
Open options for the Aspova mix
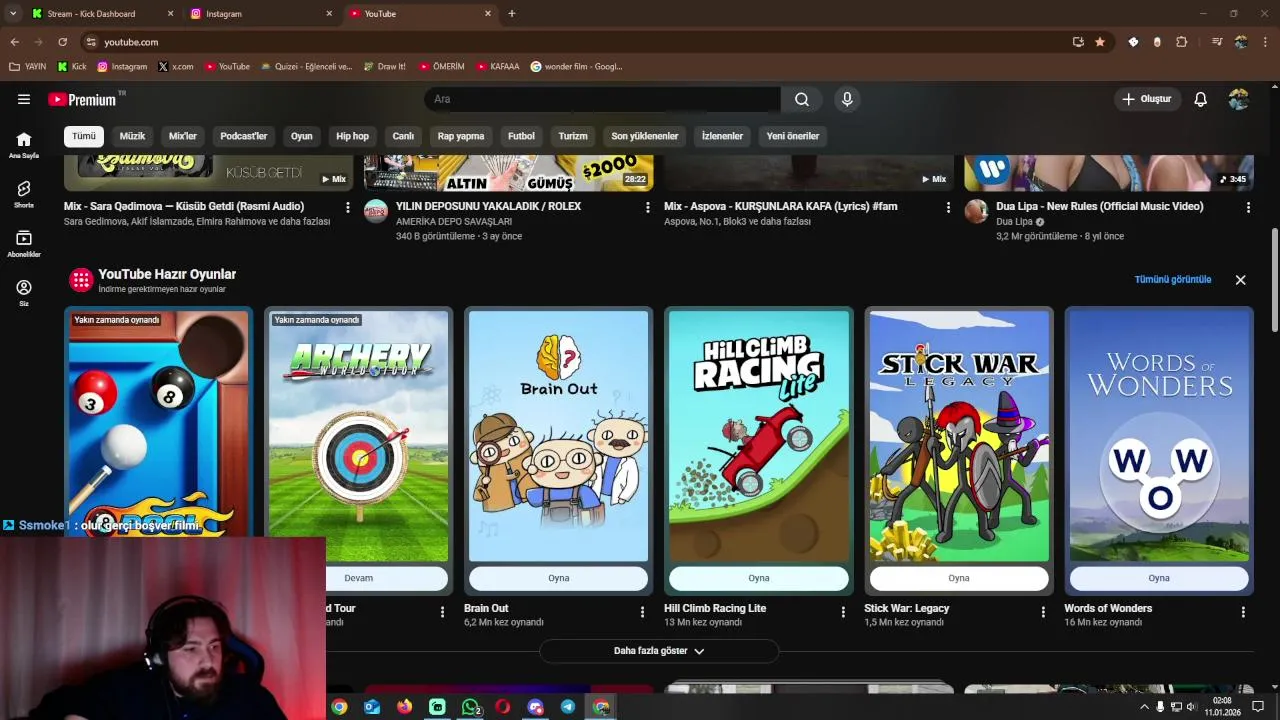point(948,207)
